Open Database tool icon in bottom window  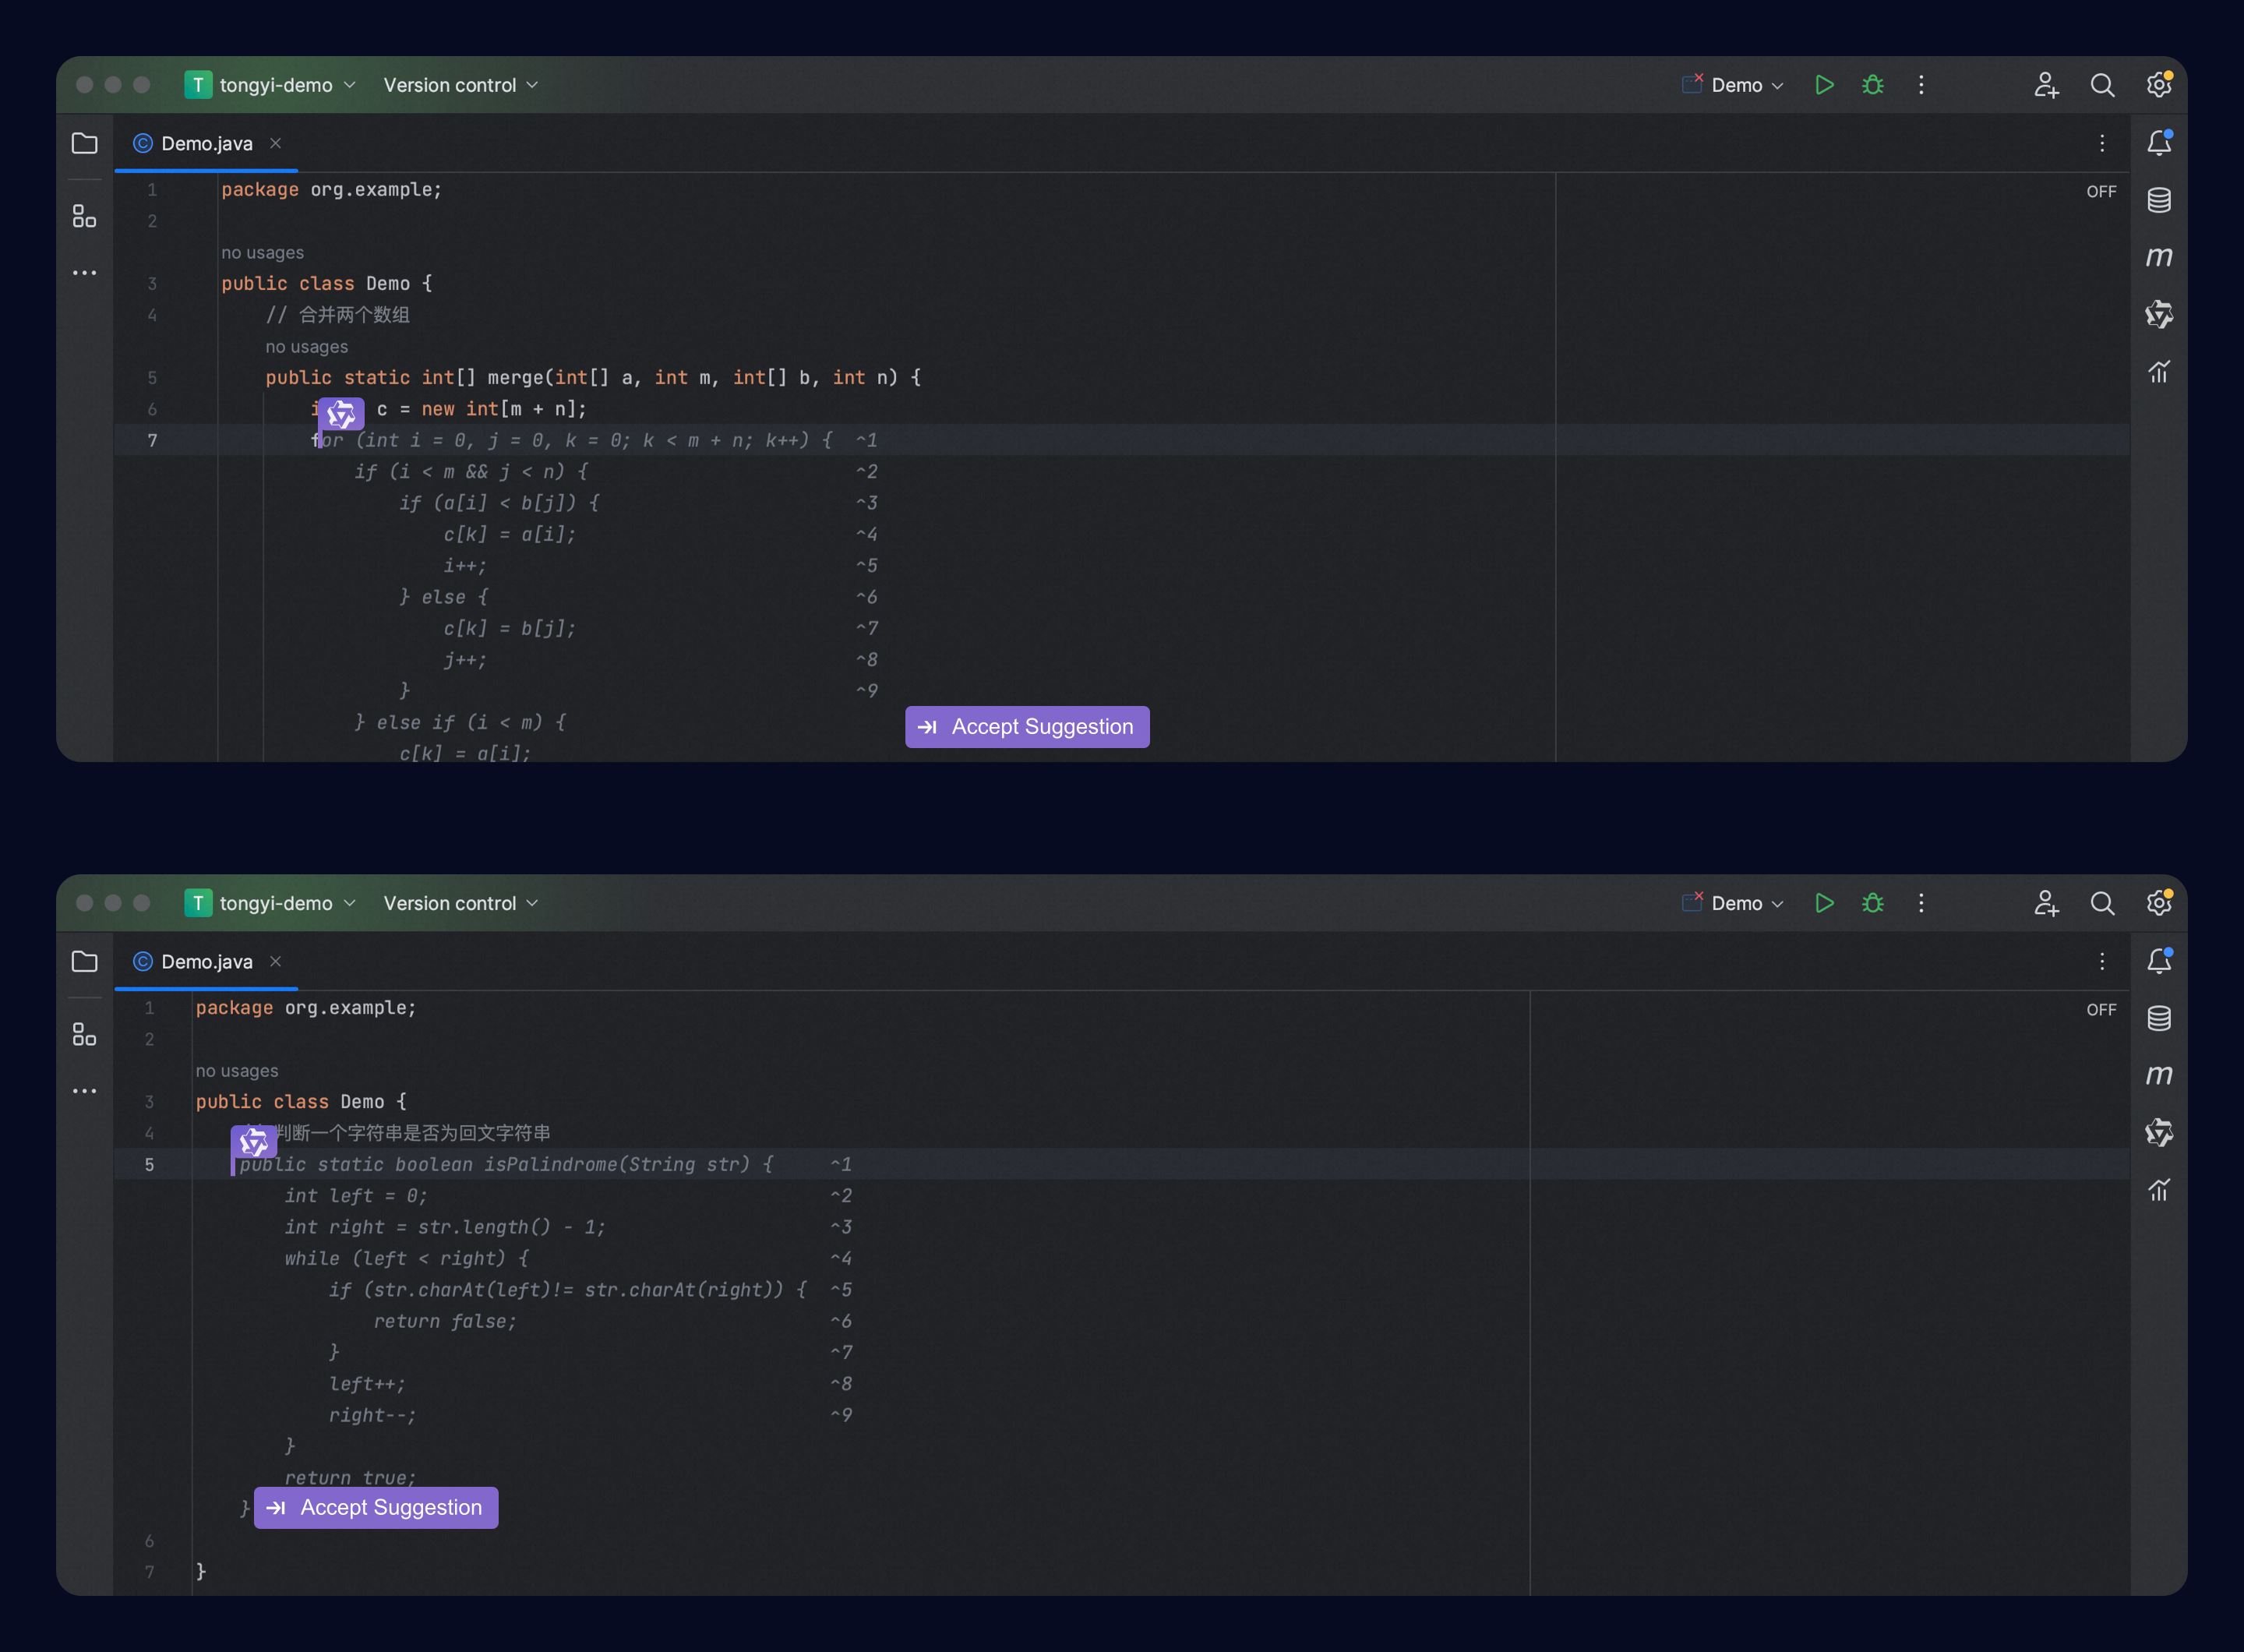(x=2159, y=1018)
